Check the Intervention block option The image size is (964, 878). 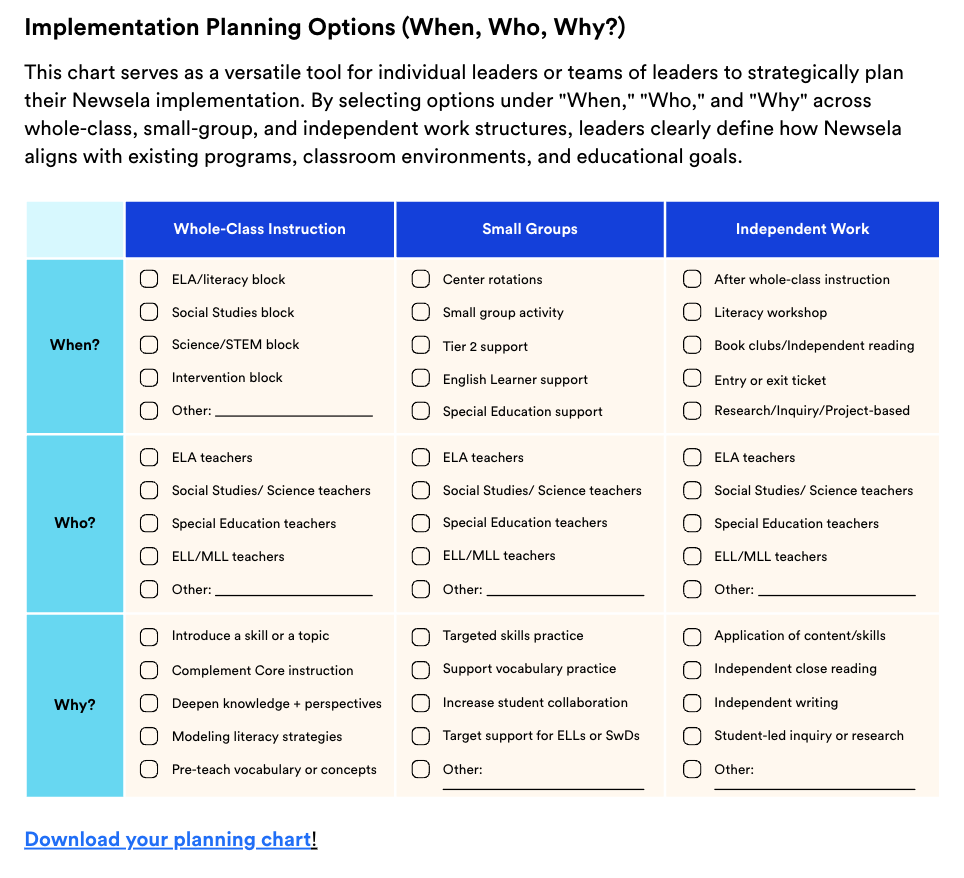[149, 378]
